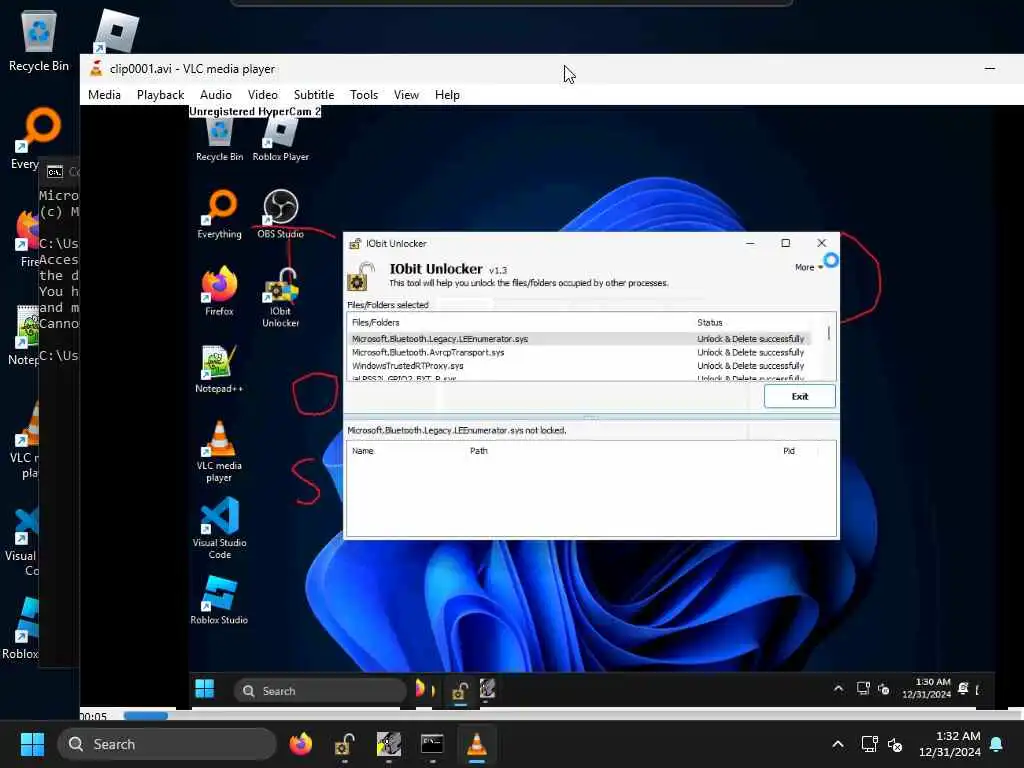
Task: Click the Search box on the video's taskbar
Action: coord(320,690)
